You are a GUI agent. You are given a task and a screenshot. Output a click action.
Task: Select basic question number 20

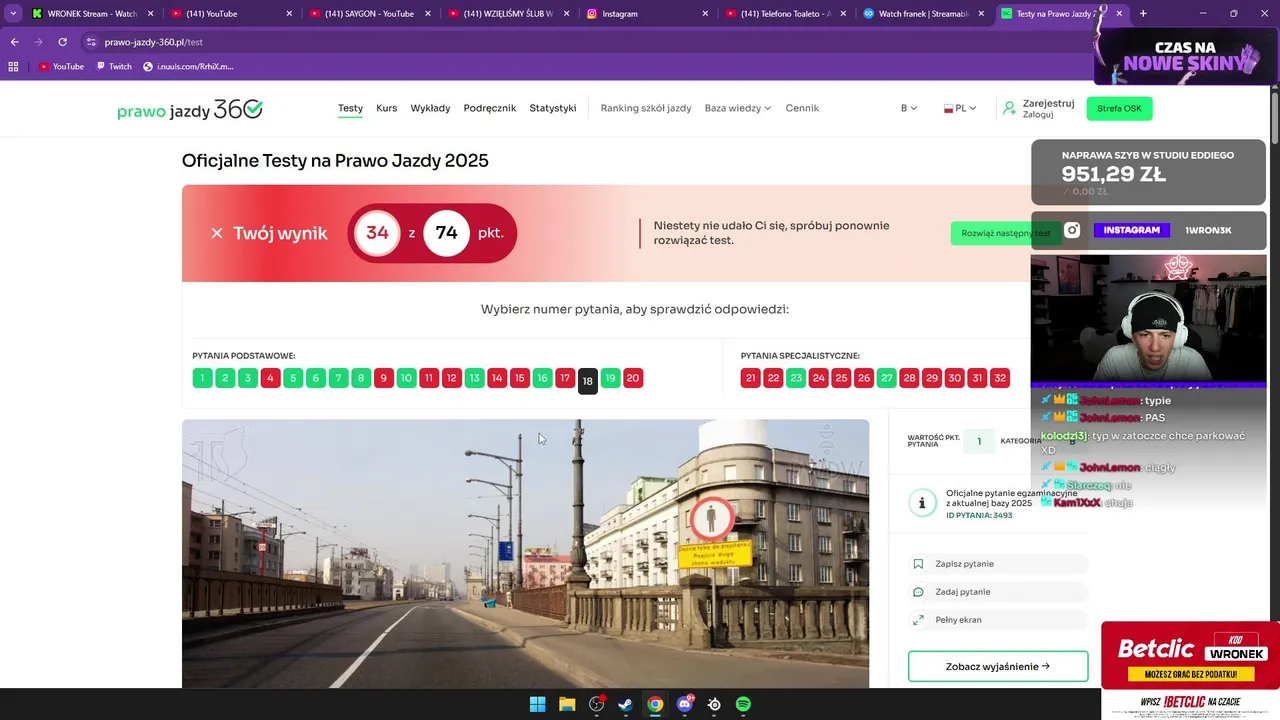(x=632, y=378)
